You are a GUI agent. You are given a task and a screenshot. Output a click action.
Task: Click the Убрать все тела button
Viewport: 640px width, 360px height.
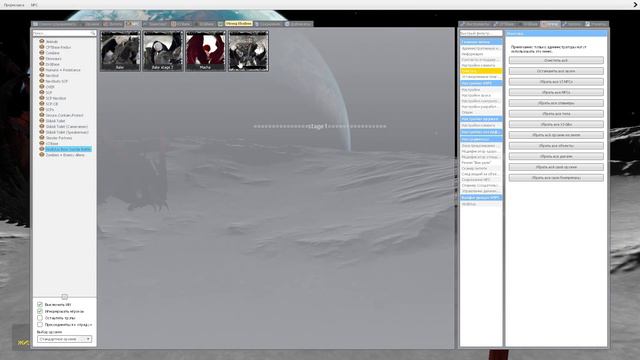click(556, 113)
